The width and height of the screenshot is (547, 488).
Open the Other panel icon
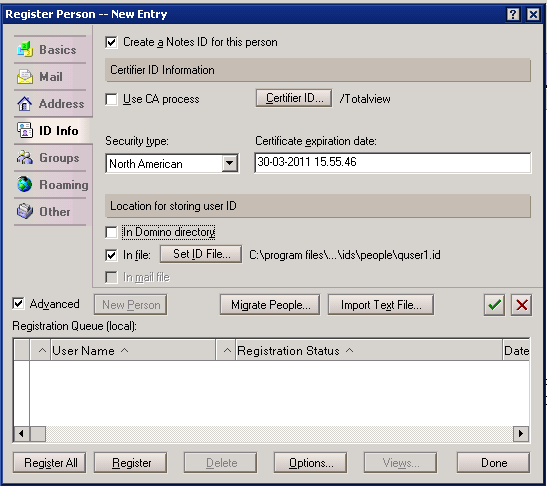click(25, 211)
